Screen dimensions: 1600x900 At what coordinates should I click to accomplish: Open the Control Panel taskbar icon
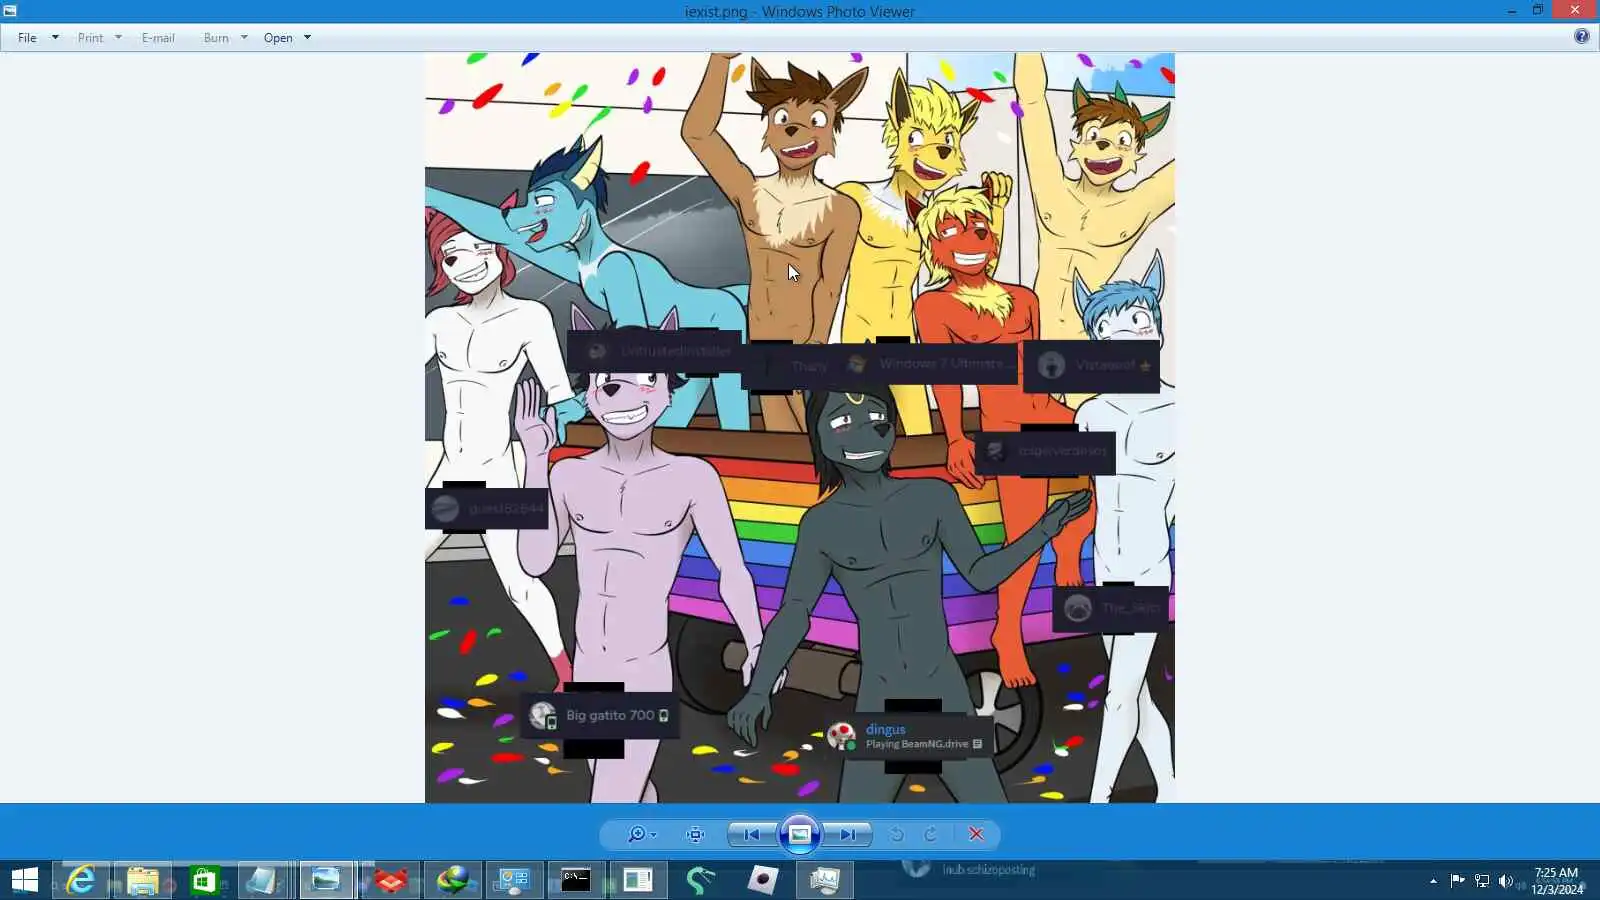[514, 880]
